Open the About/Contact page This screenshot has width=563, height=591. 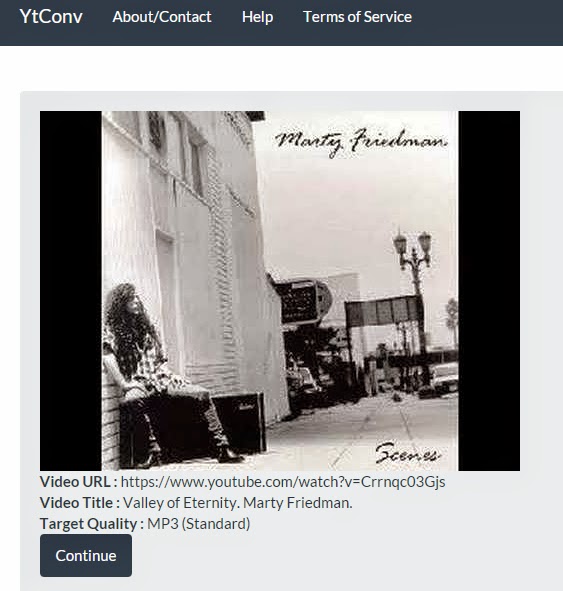pos(162,17)
